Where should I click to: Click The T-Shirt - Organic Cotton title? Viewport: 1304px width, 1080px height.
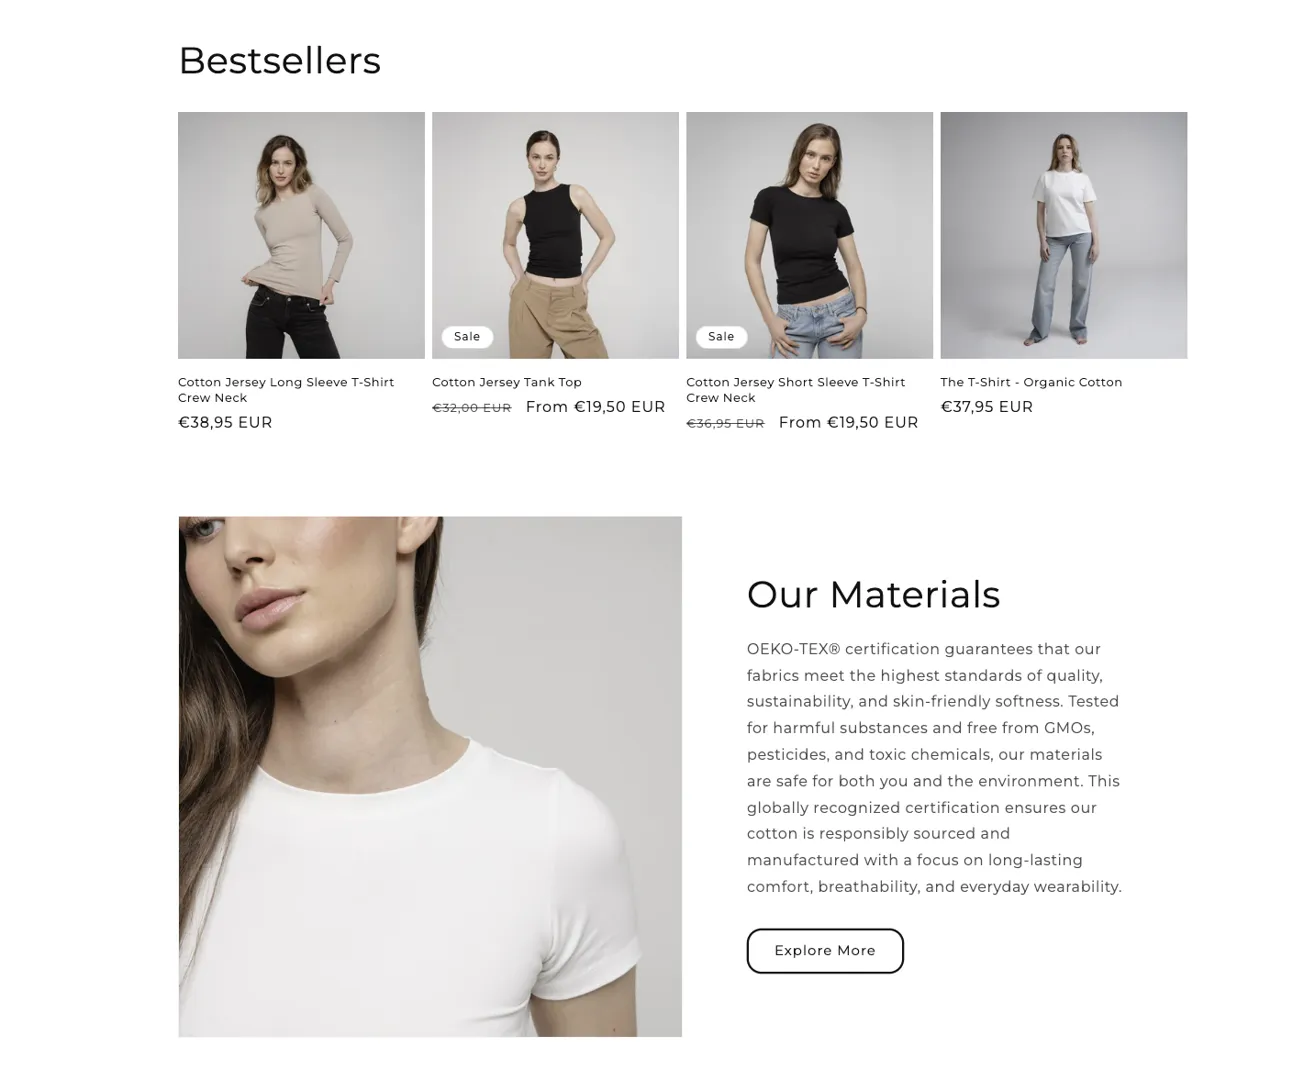1031,382
